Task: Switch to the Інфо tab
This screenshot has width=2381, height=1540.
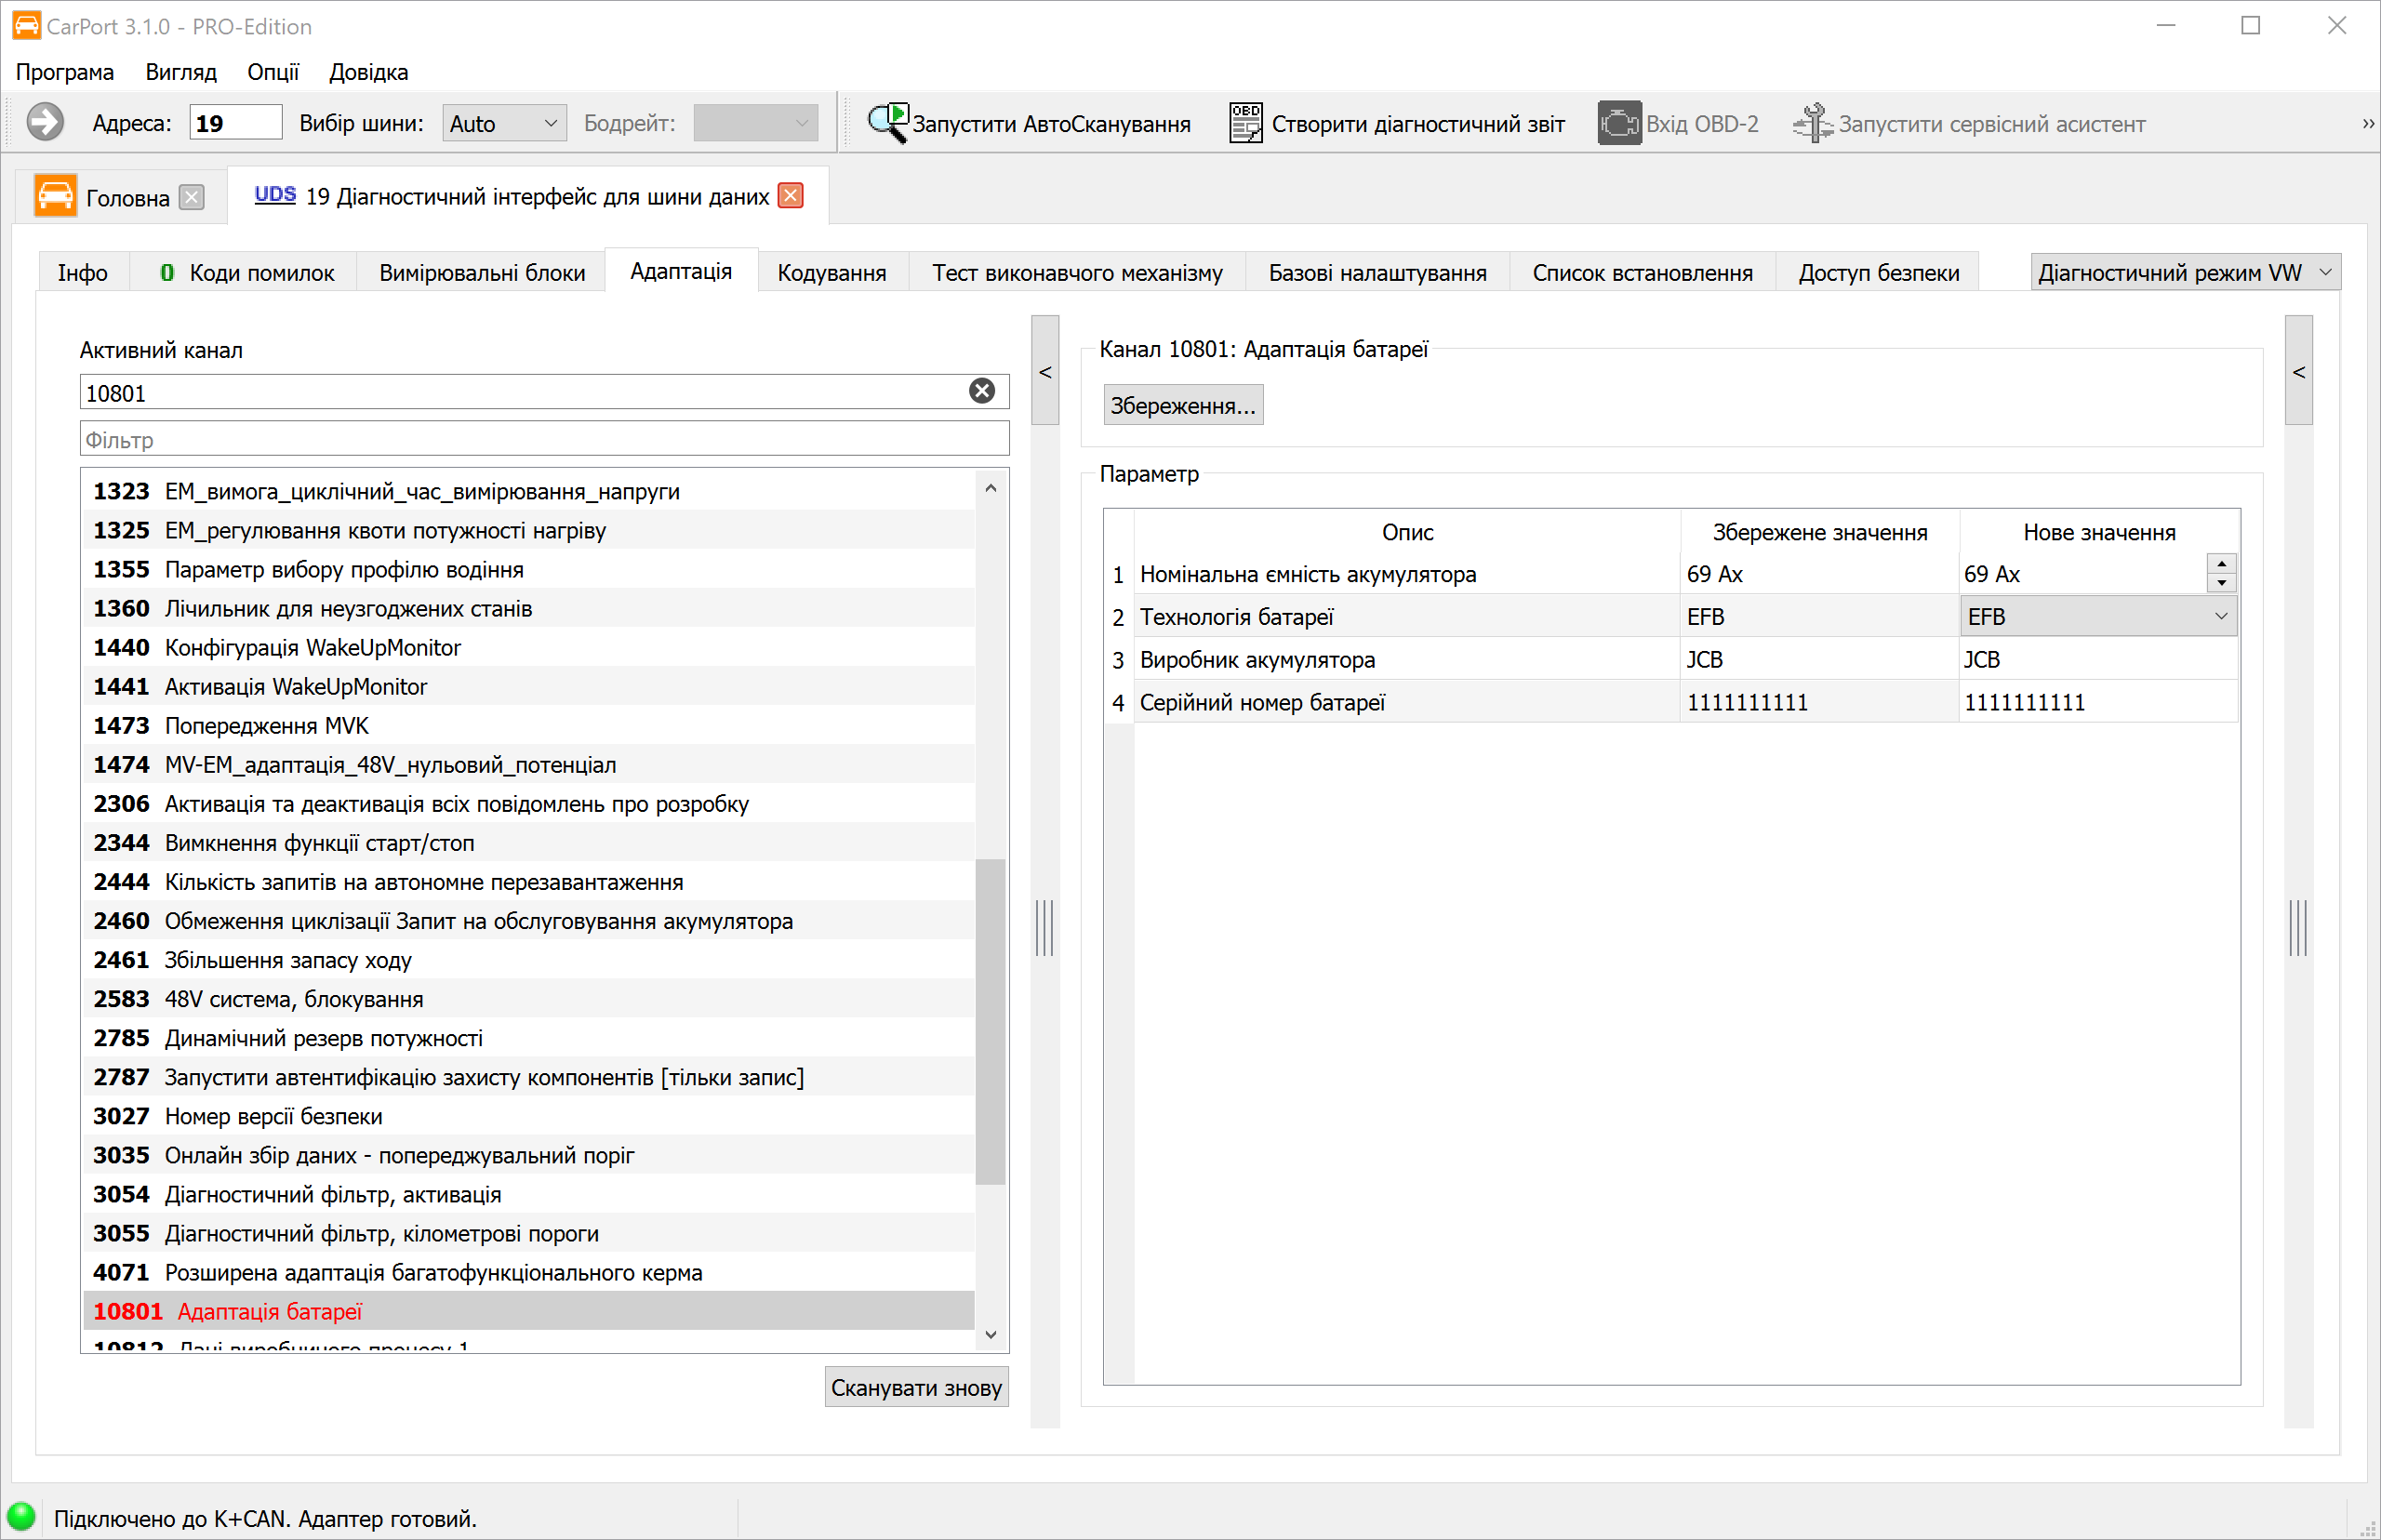Action: (83, 273)
